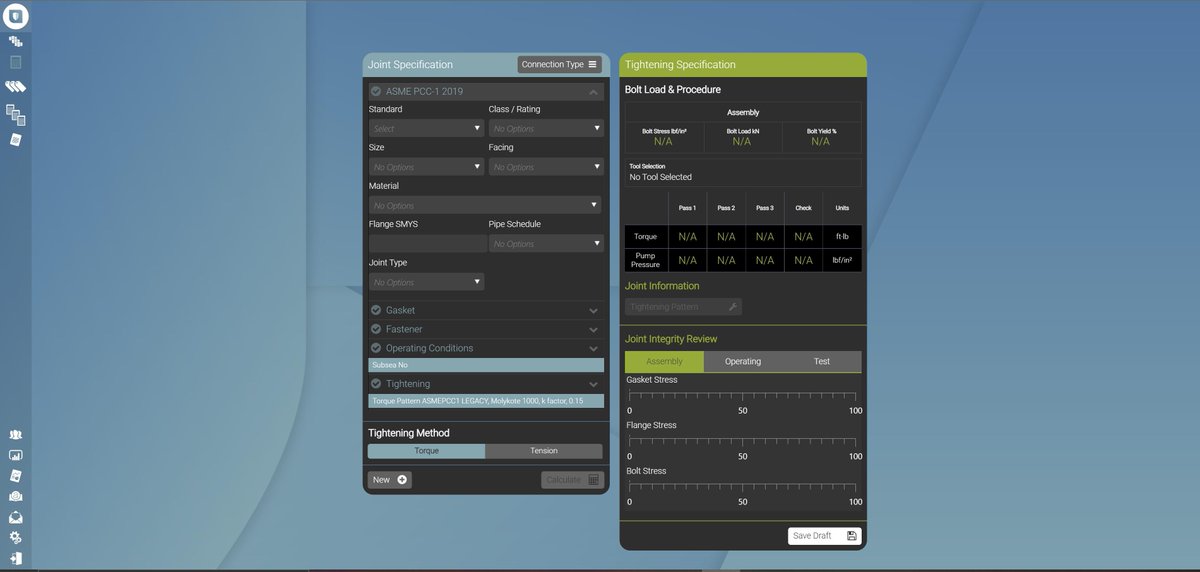Open the users group sidebar icon
This screenshot has height=572, width=1200.
(x=15, y=435)
